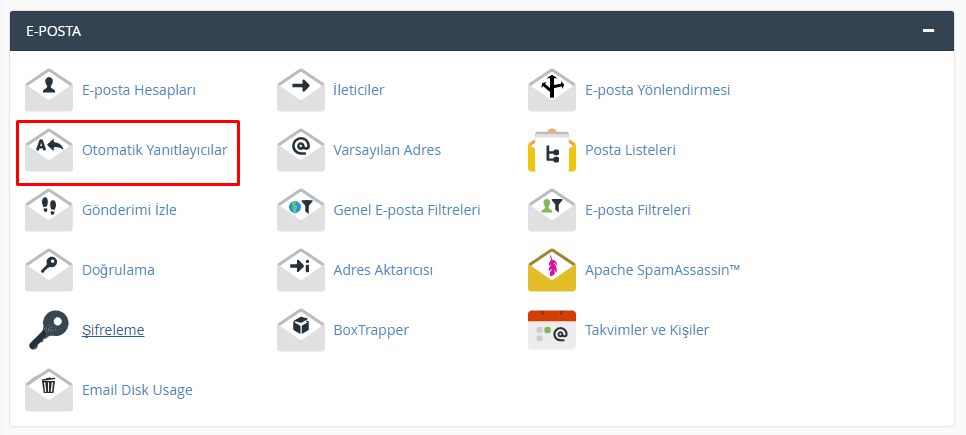The height and width of the screenshot is (435, 966).
Task: Click the Varsayılan Adres @ icon
Action: pyautogui.click(x=301, y=150)
